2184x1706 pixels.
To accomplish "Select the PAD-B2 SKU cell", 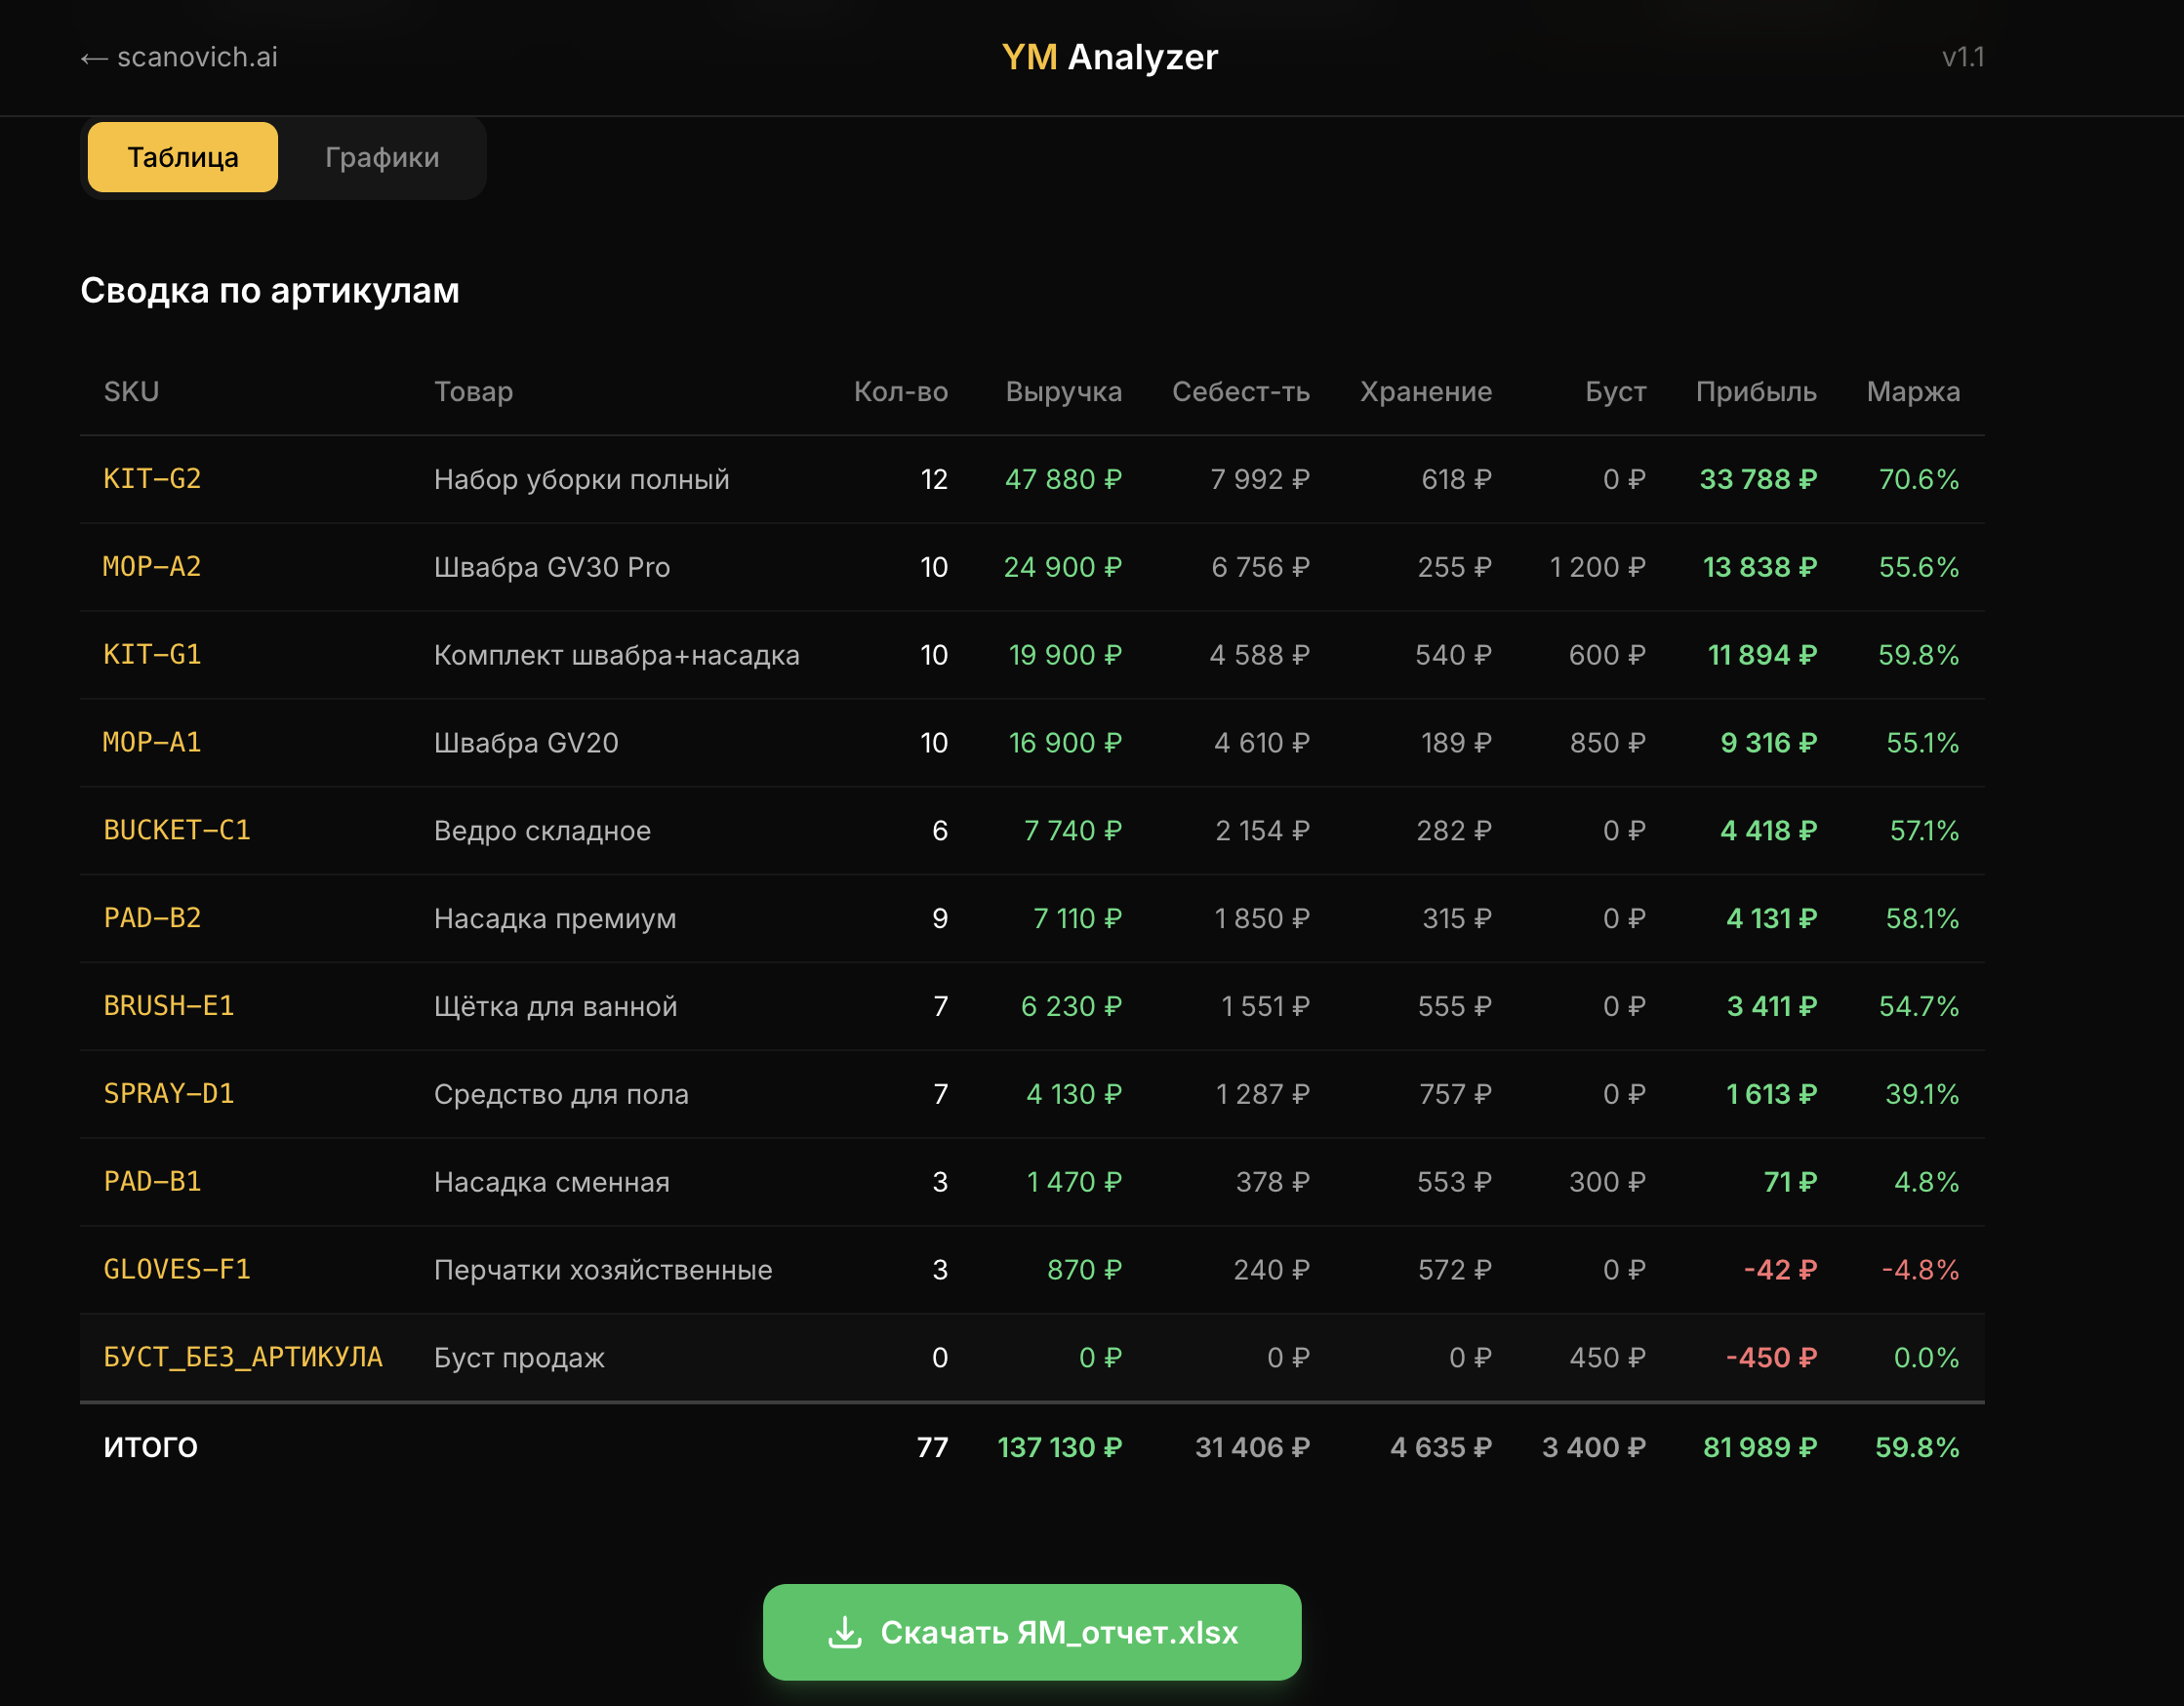I will (152, 918).
